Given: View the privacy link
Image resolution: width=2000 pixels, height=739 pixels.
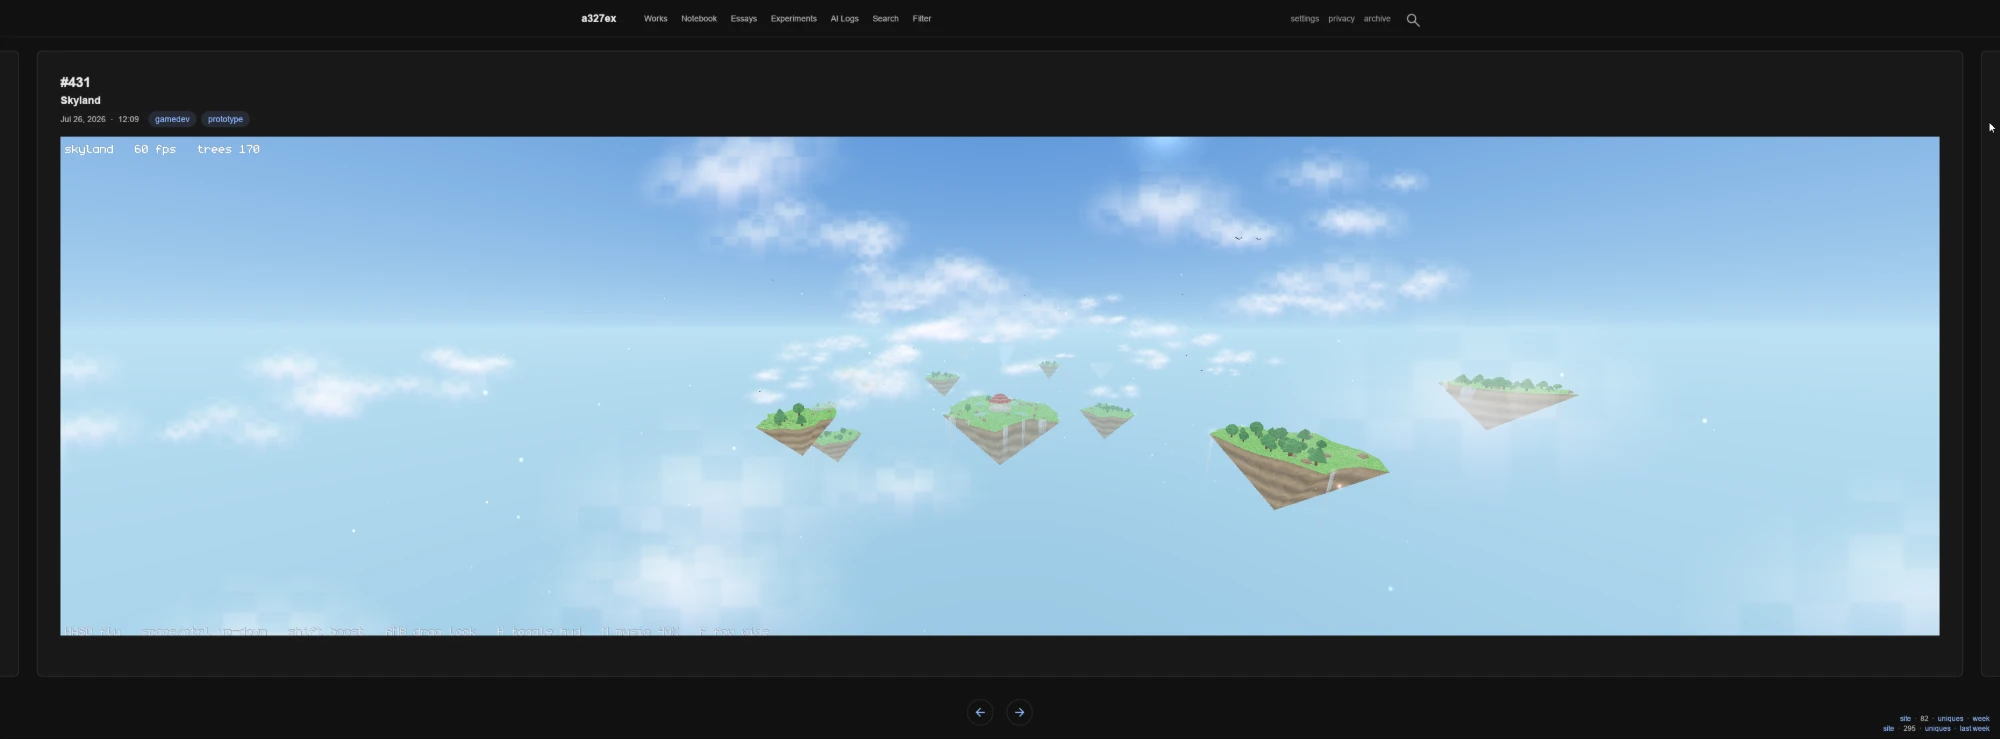Looking at the screenshot, I should 1341,18.
